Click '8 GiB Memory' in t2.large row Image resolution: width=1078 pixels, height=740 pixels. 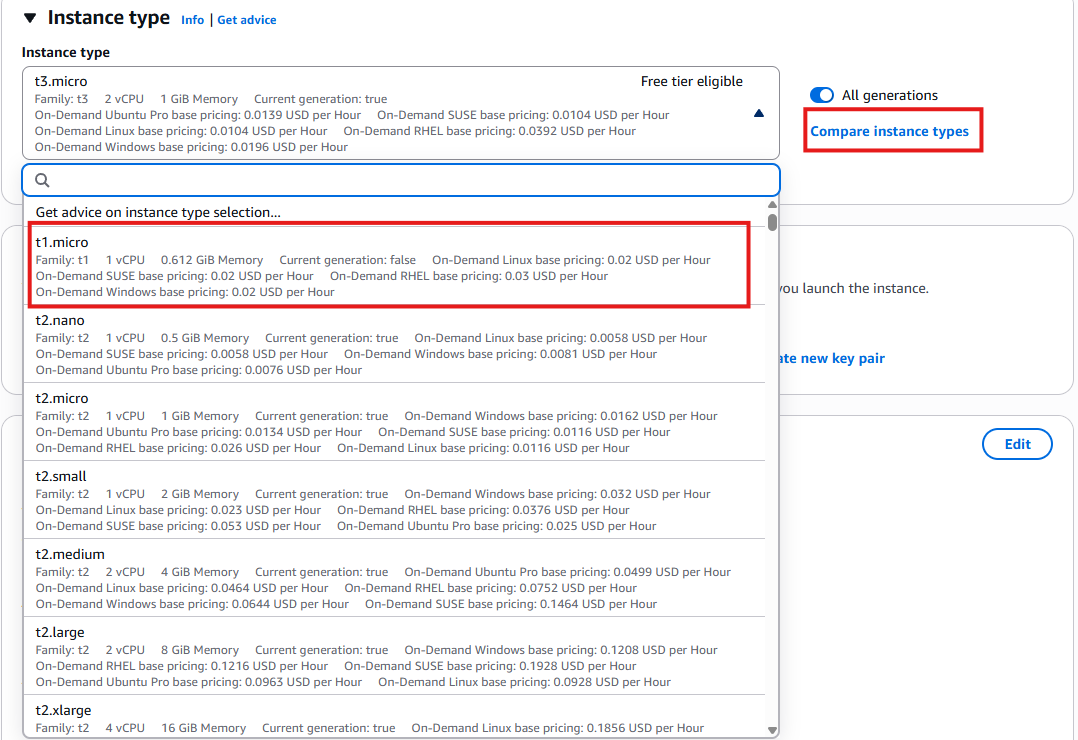pos(200,650)
